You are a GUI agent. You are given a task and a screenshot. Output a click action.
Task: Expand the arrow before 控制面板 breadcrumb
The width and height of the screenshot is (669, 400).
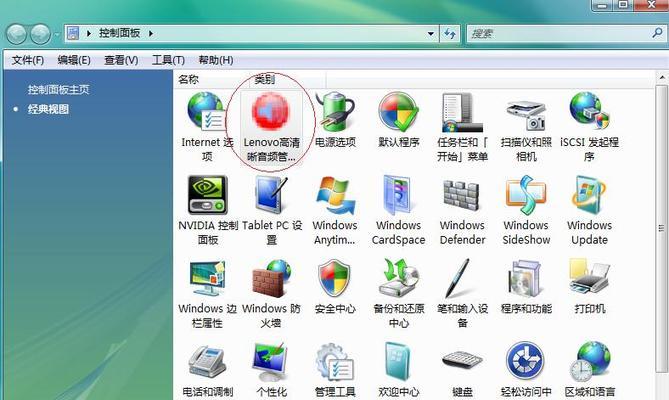click(89, 33)
